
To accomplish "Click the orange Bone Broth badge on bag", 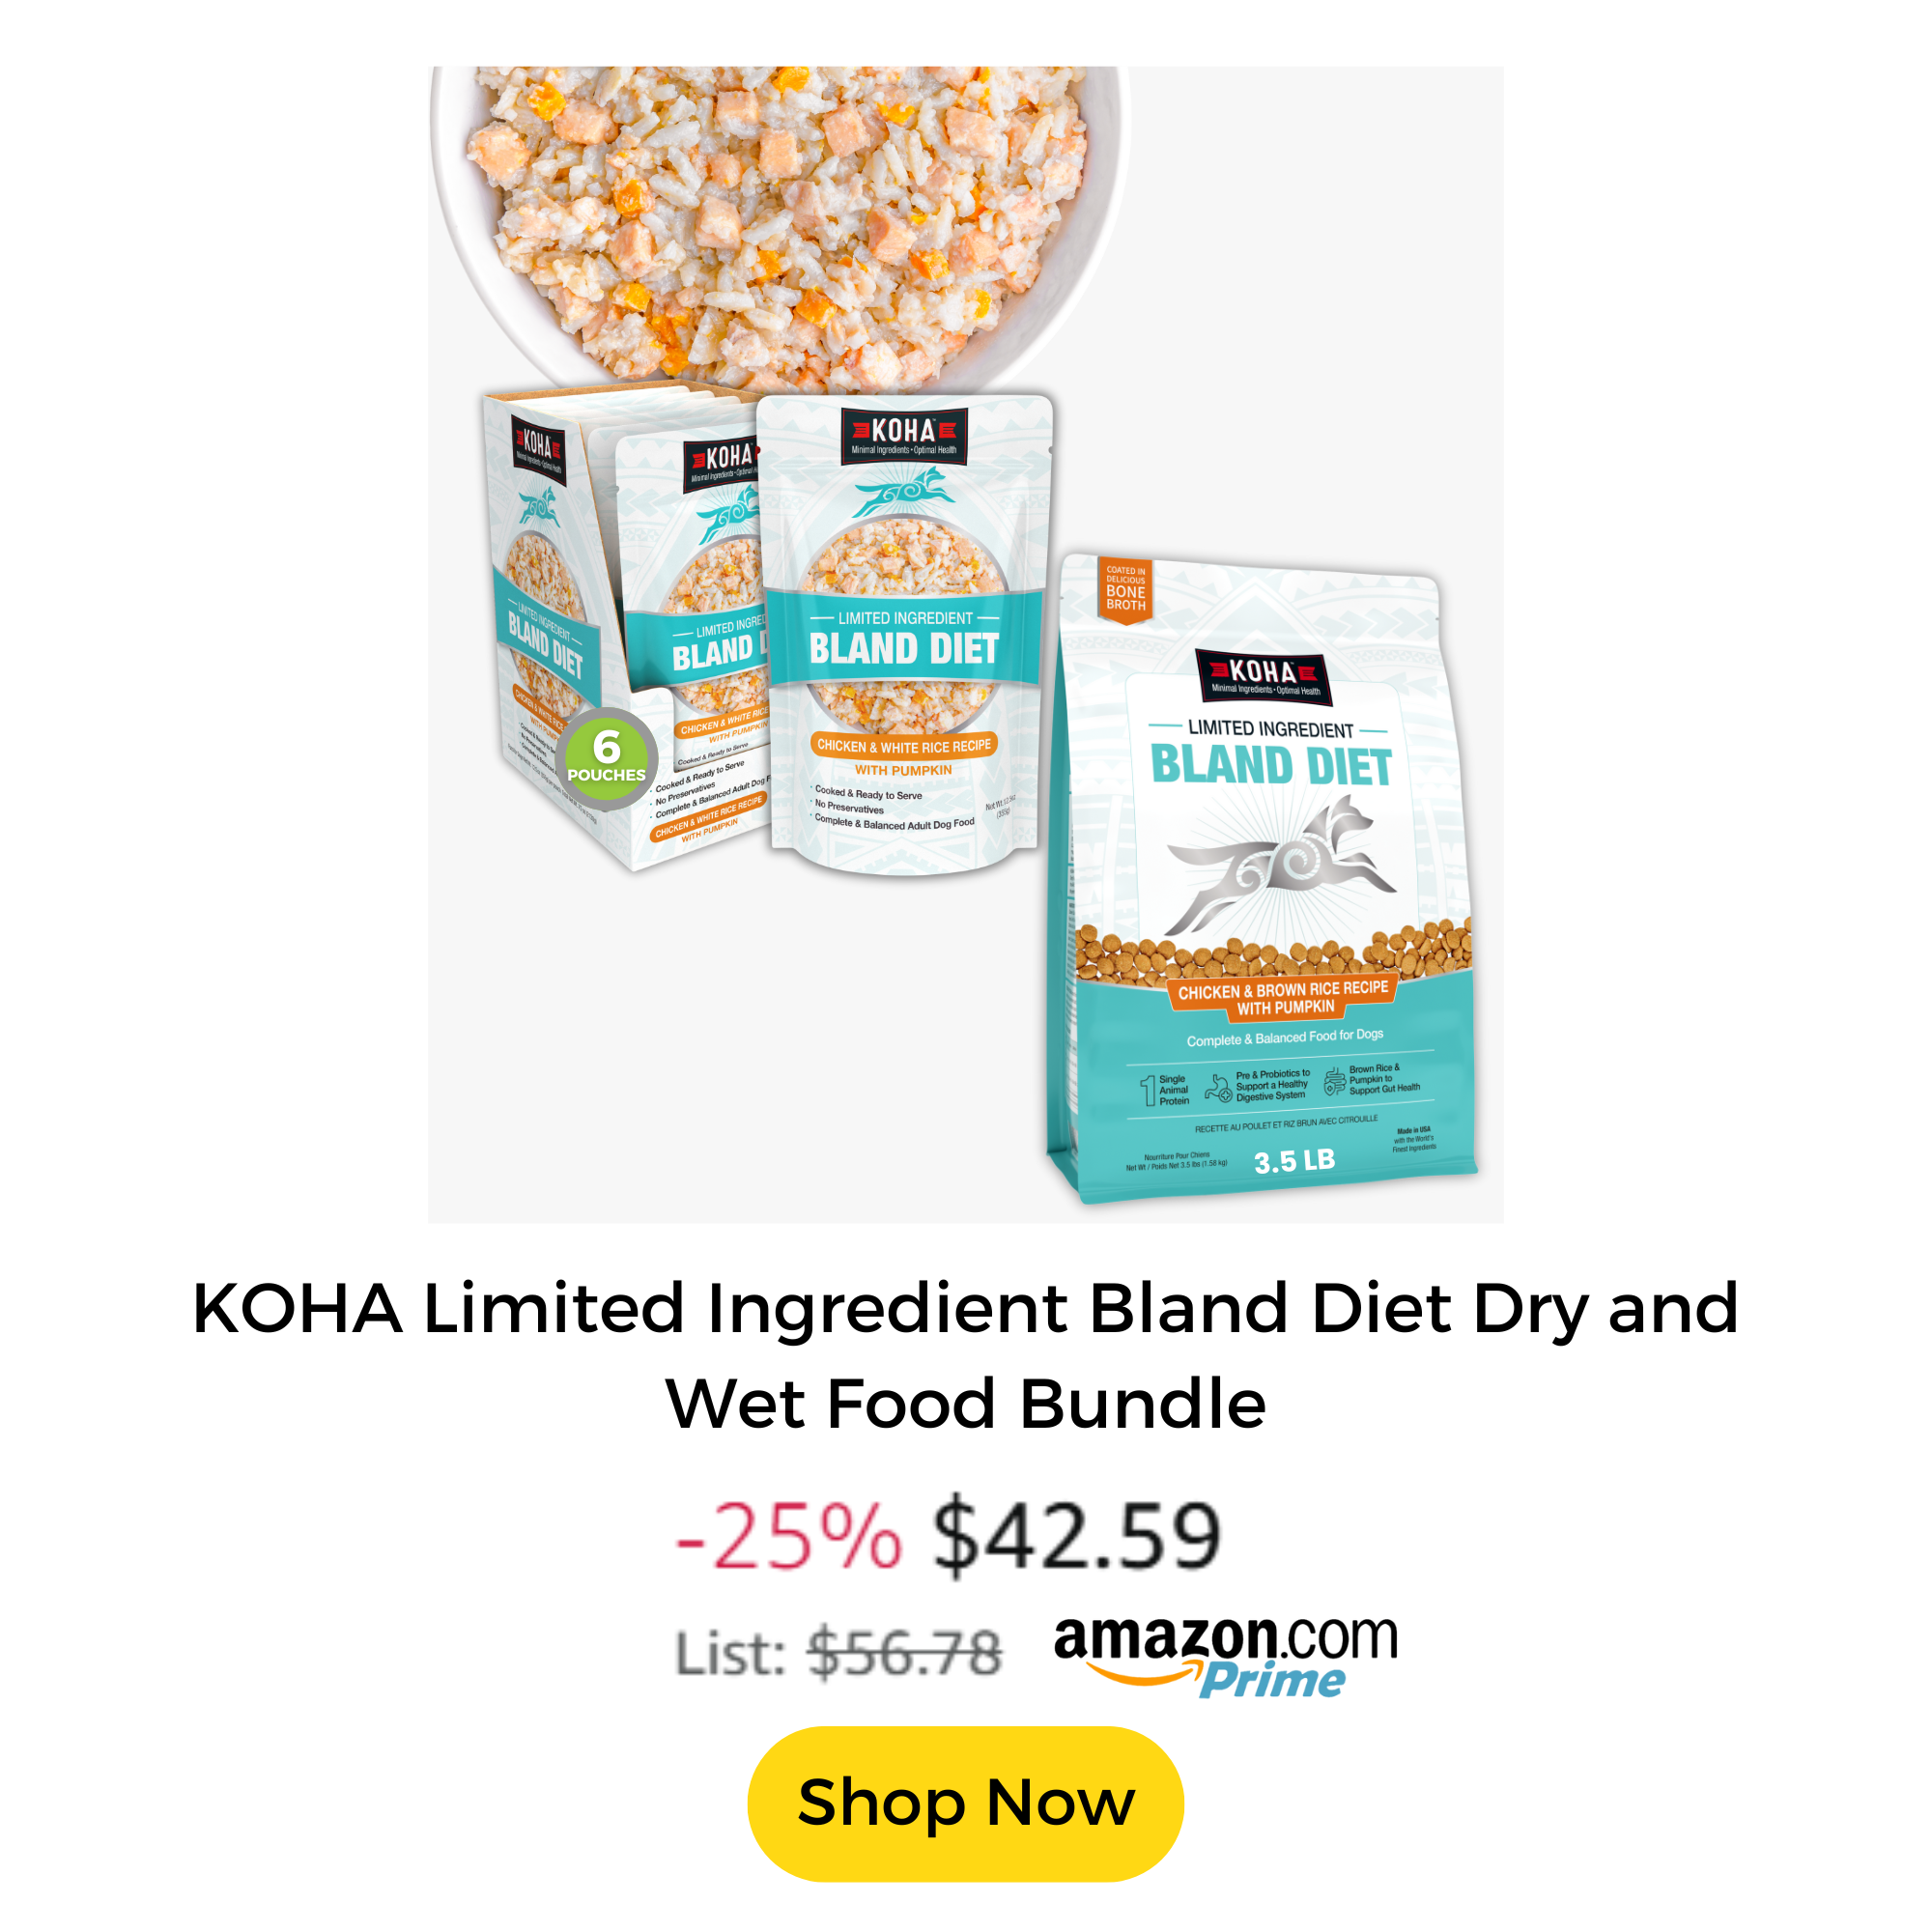I will (1125, 591).
